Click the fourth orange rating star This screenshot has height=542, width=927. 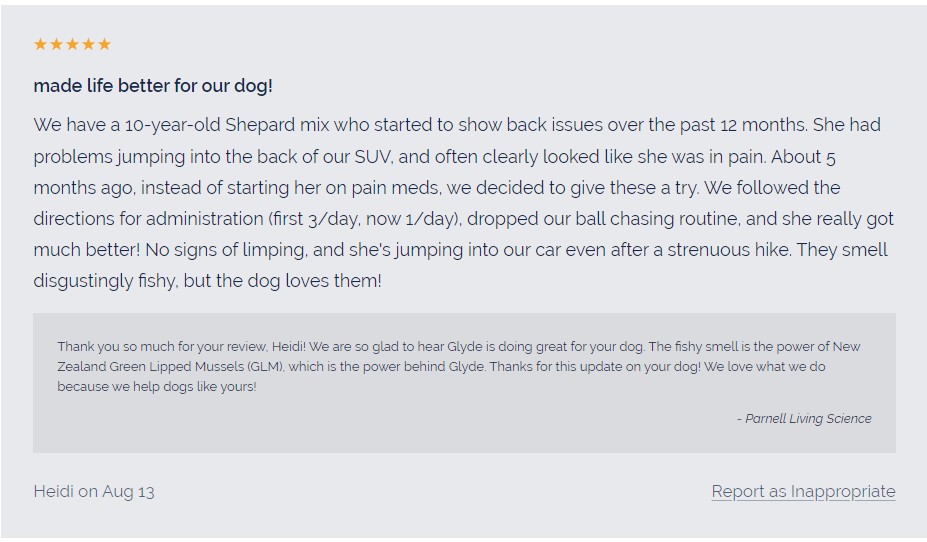[88, 44]
